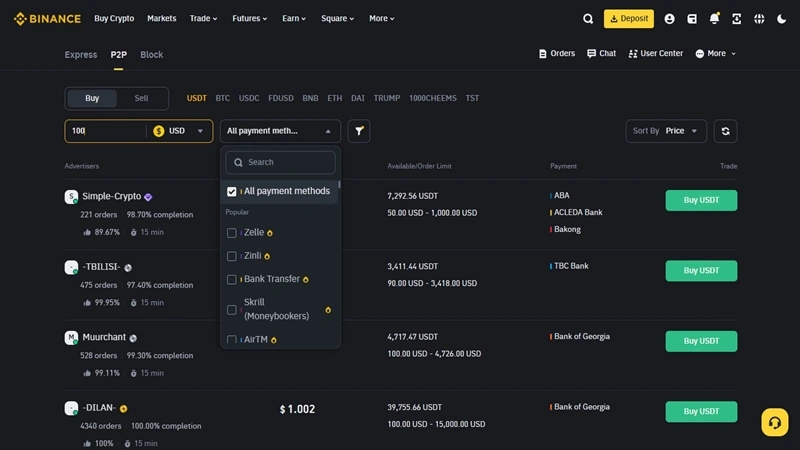800x450 pixels.
Task: Check the Bank Transfer checkbox
Action: point(232,280)
